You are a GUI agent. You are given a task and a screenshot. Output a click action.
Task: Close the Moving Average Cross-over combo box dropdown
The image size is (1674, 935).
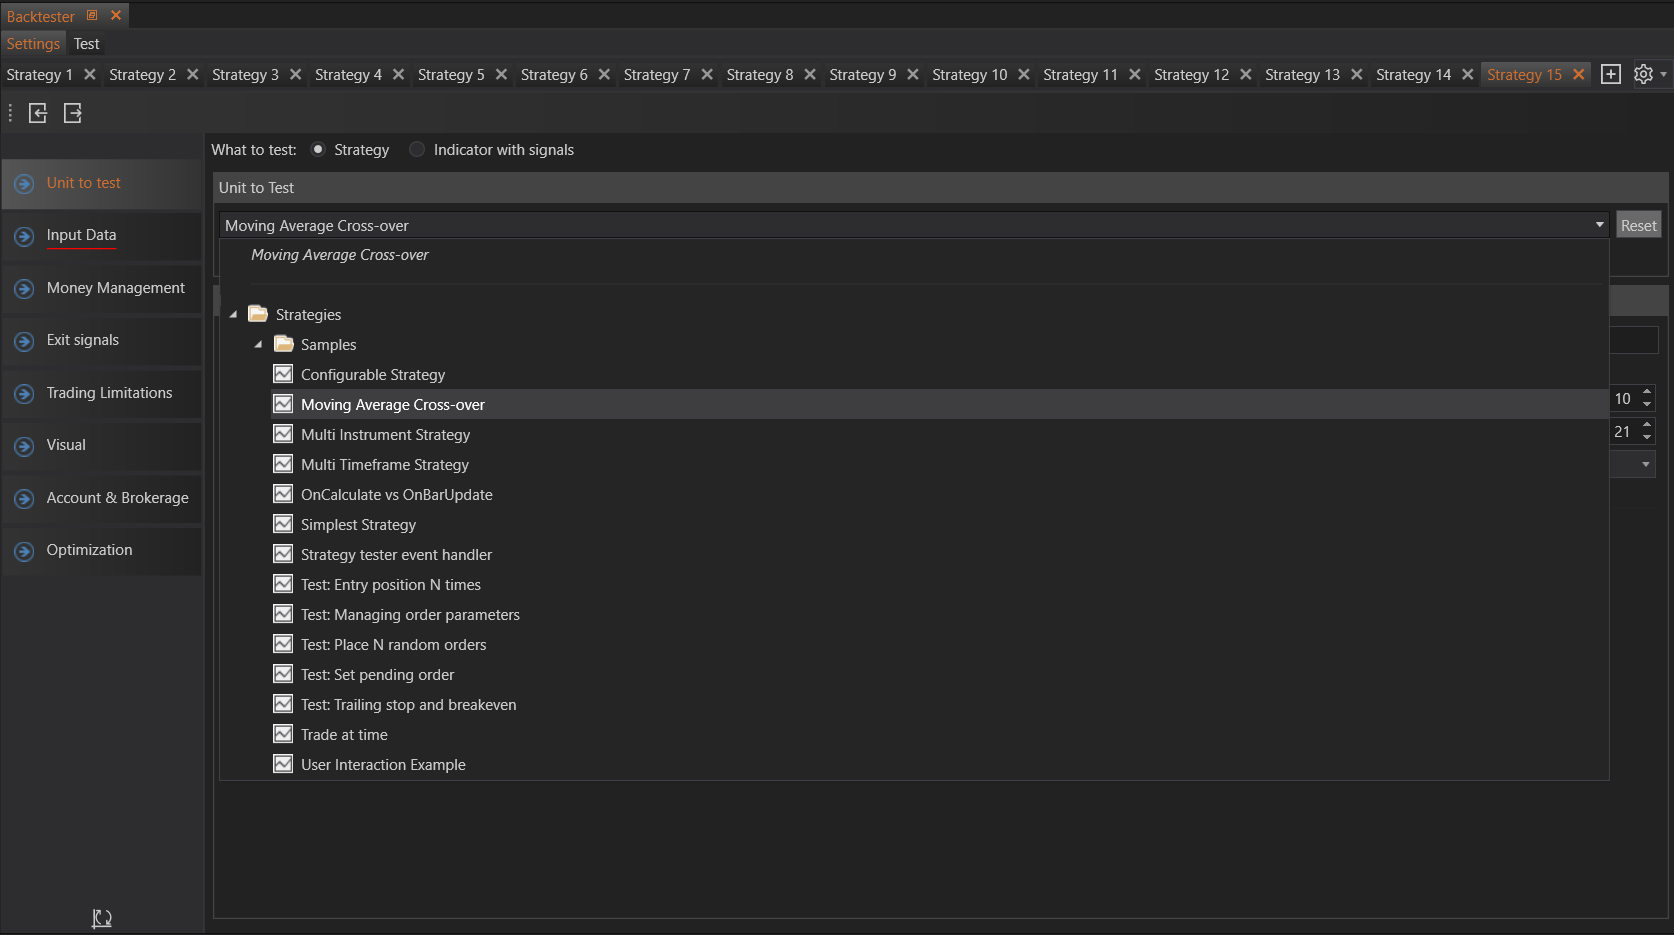click(x=1599, y=225)
